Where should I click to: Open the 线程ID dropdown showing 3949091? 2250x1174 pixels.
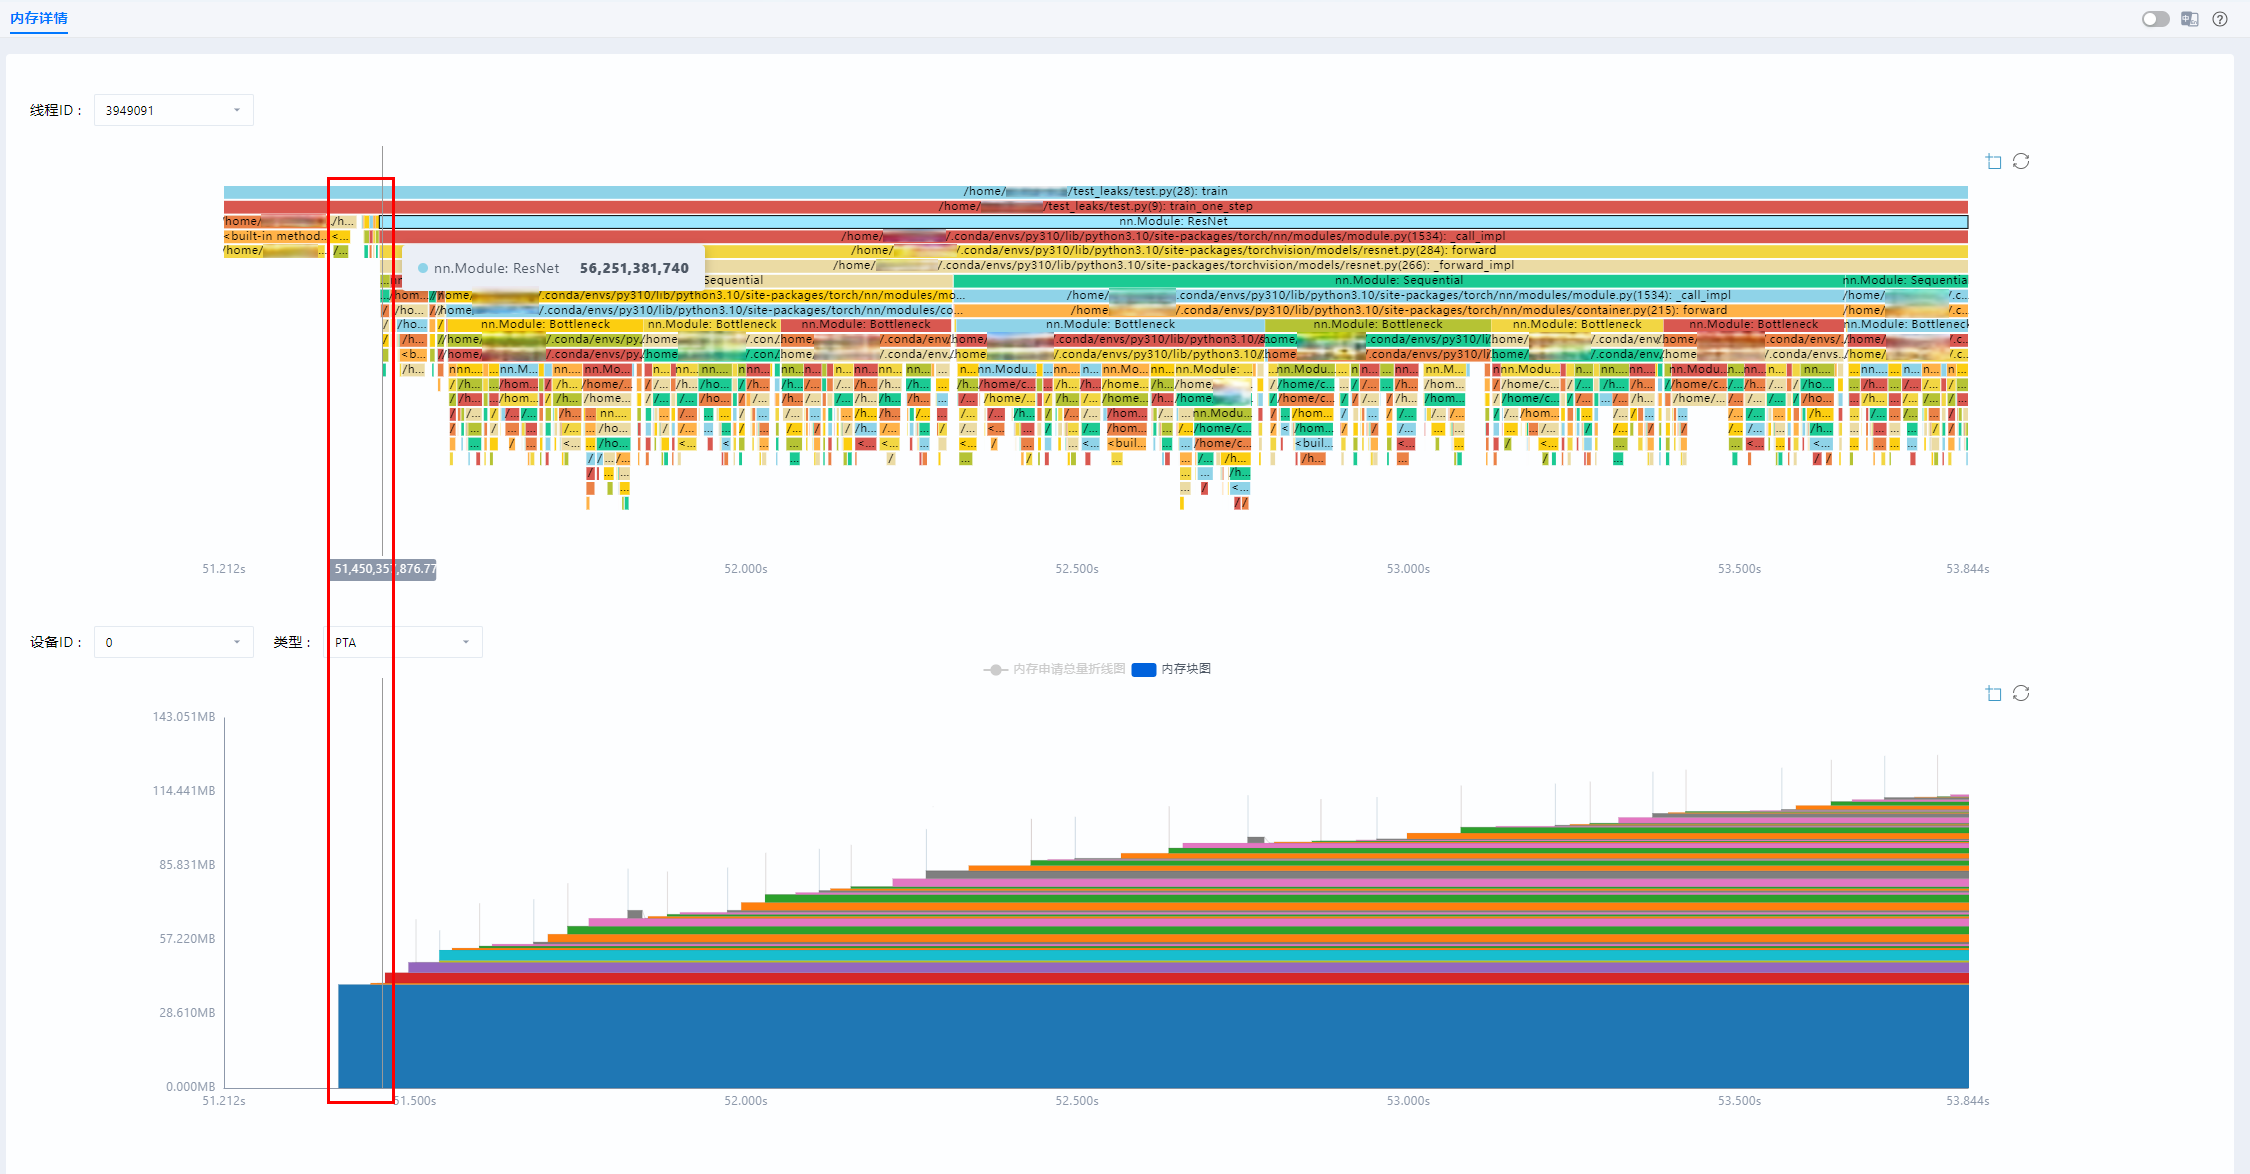(x=173, y=110)
